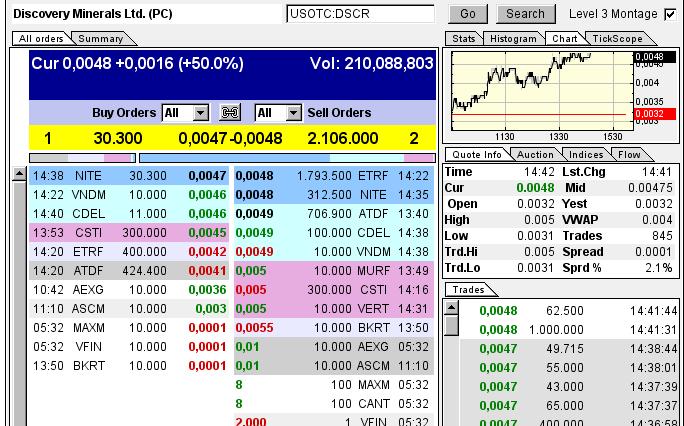Click the order book scroll-up arrow
This screenshot has height=426, width=684.
tap(19, 174)
